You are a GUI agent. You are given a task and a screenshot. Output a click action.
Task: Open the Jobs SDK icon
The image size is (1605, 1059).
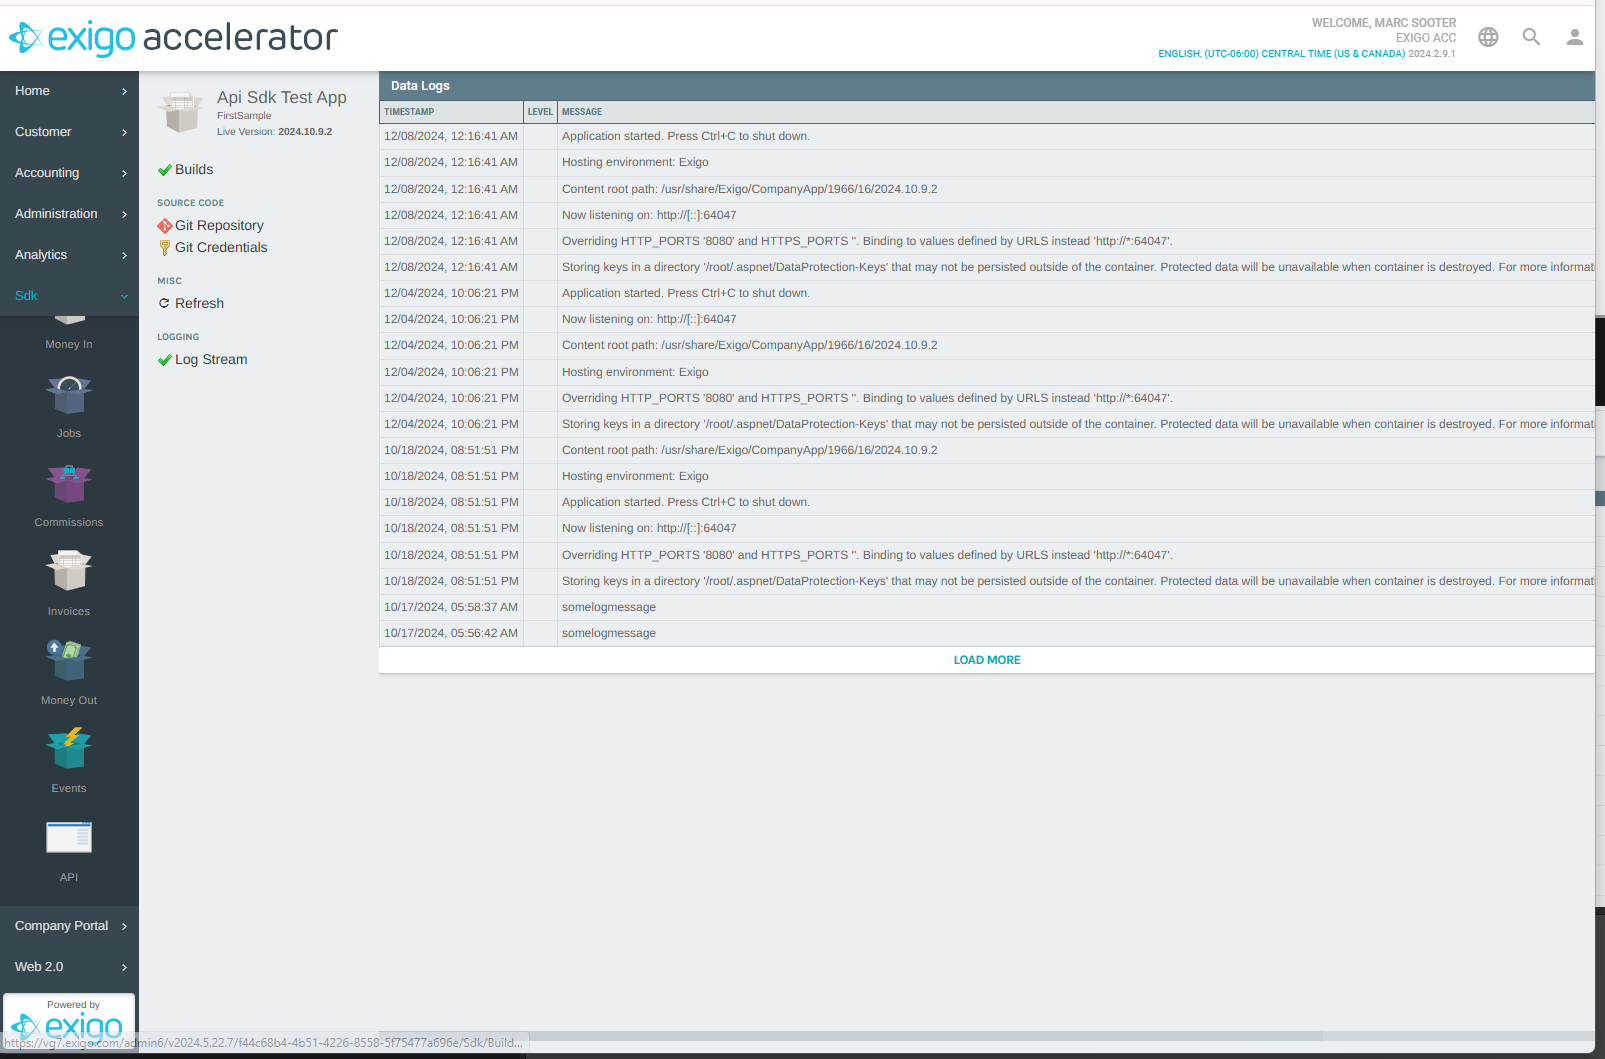point(69,396)
